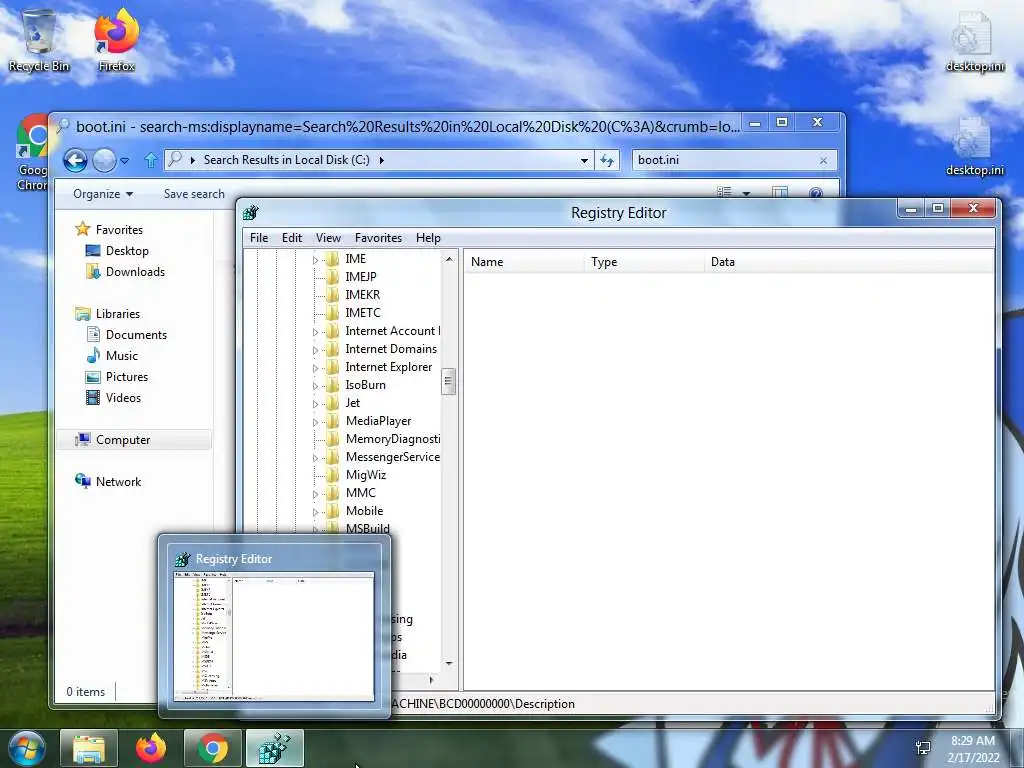Screen dimensions: 1024x768
Task: Select the MediaPlayer registry key
Action: (x=378, y=421)
